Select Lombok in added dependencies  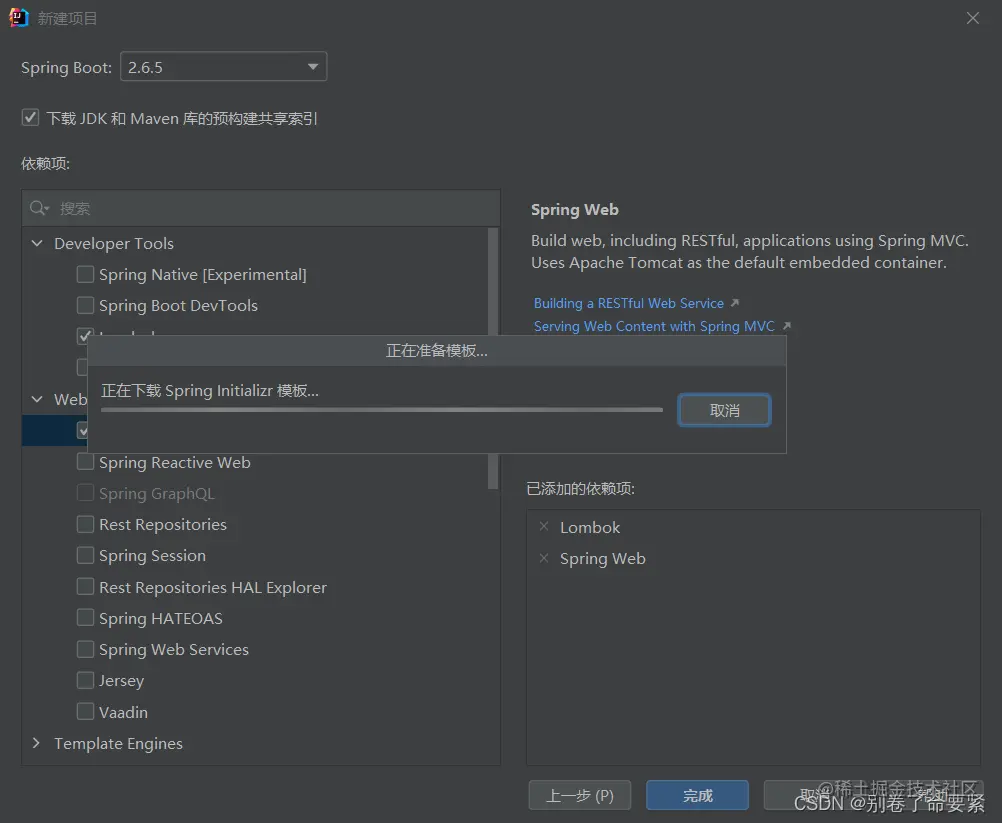coord(590,527)
